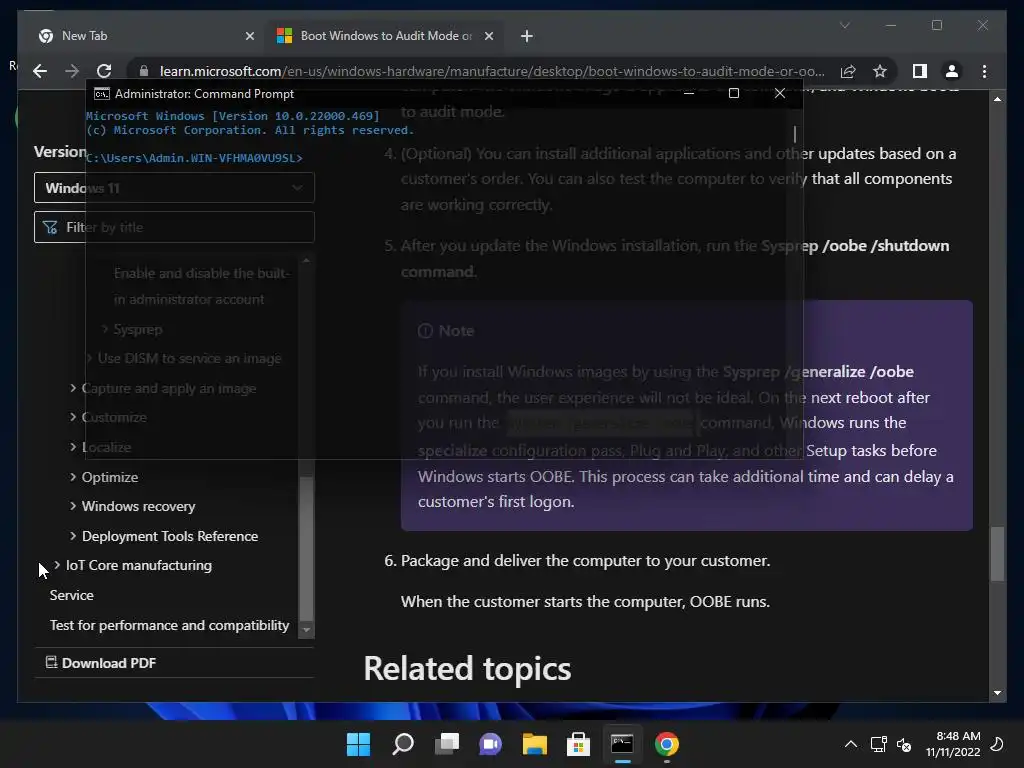
Task: Expand the Customize section
Action: [73, 417]
